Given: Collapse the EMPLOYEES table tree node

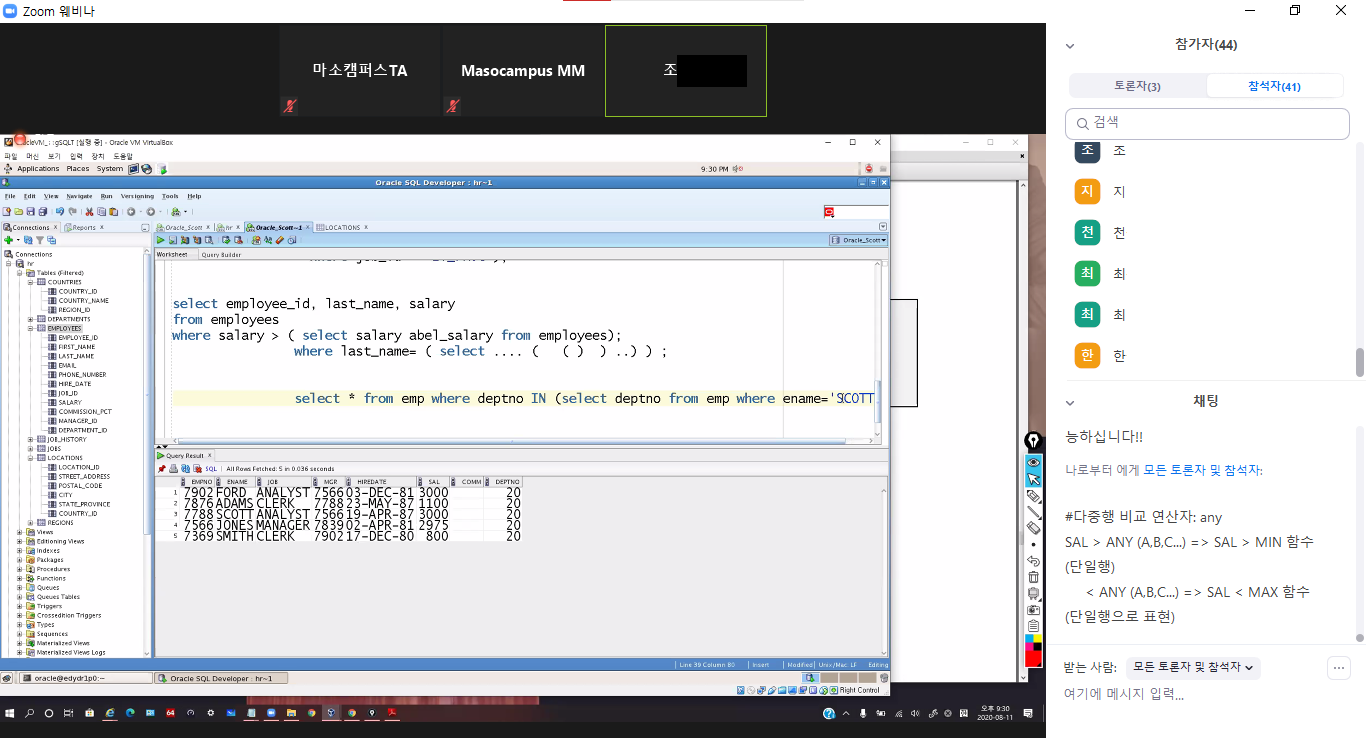Looking at the screenshot, I should pyautogui.click(x=31, y=328).
